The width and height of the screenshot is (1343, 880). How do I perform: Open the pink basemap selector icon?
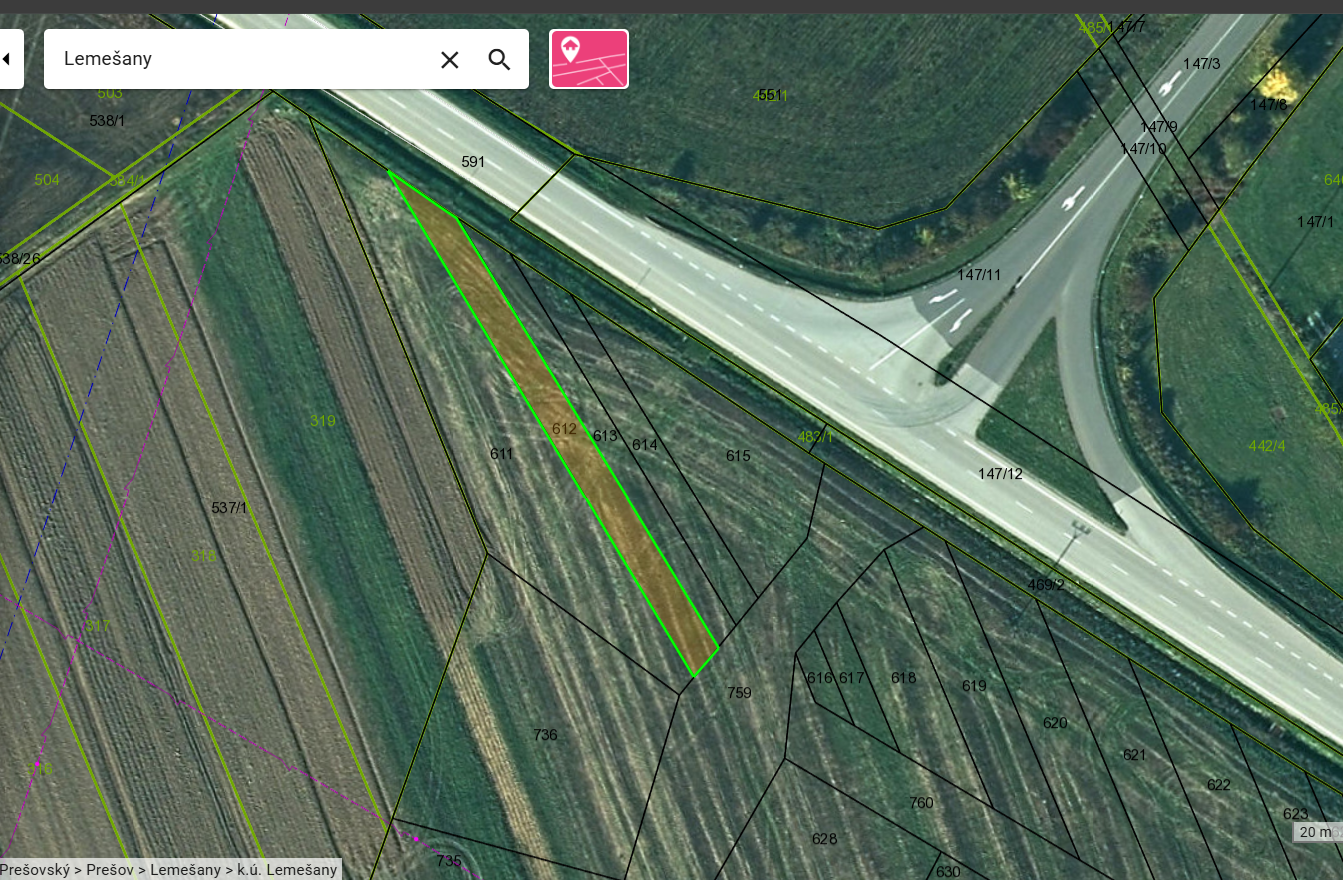click(x=589, y=60)
